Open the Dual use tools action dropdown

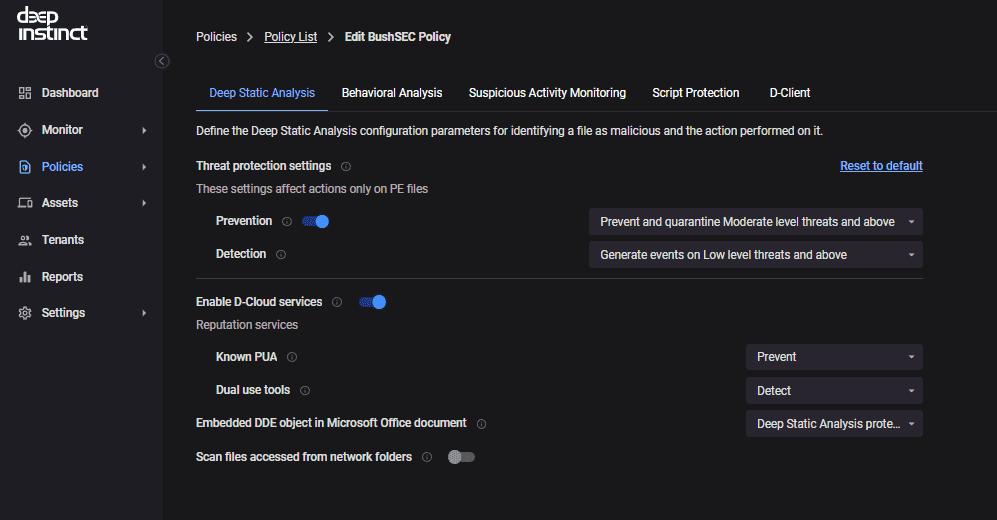click(834, 391)
